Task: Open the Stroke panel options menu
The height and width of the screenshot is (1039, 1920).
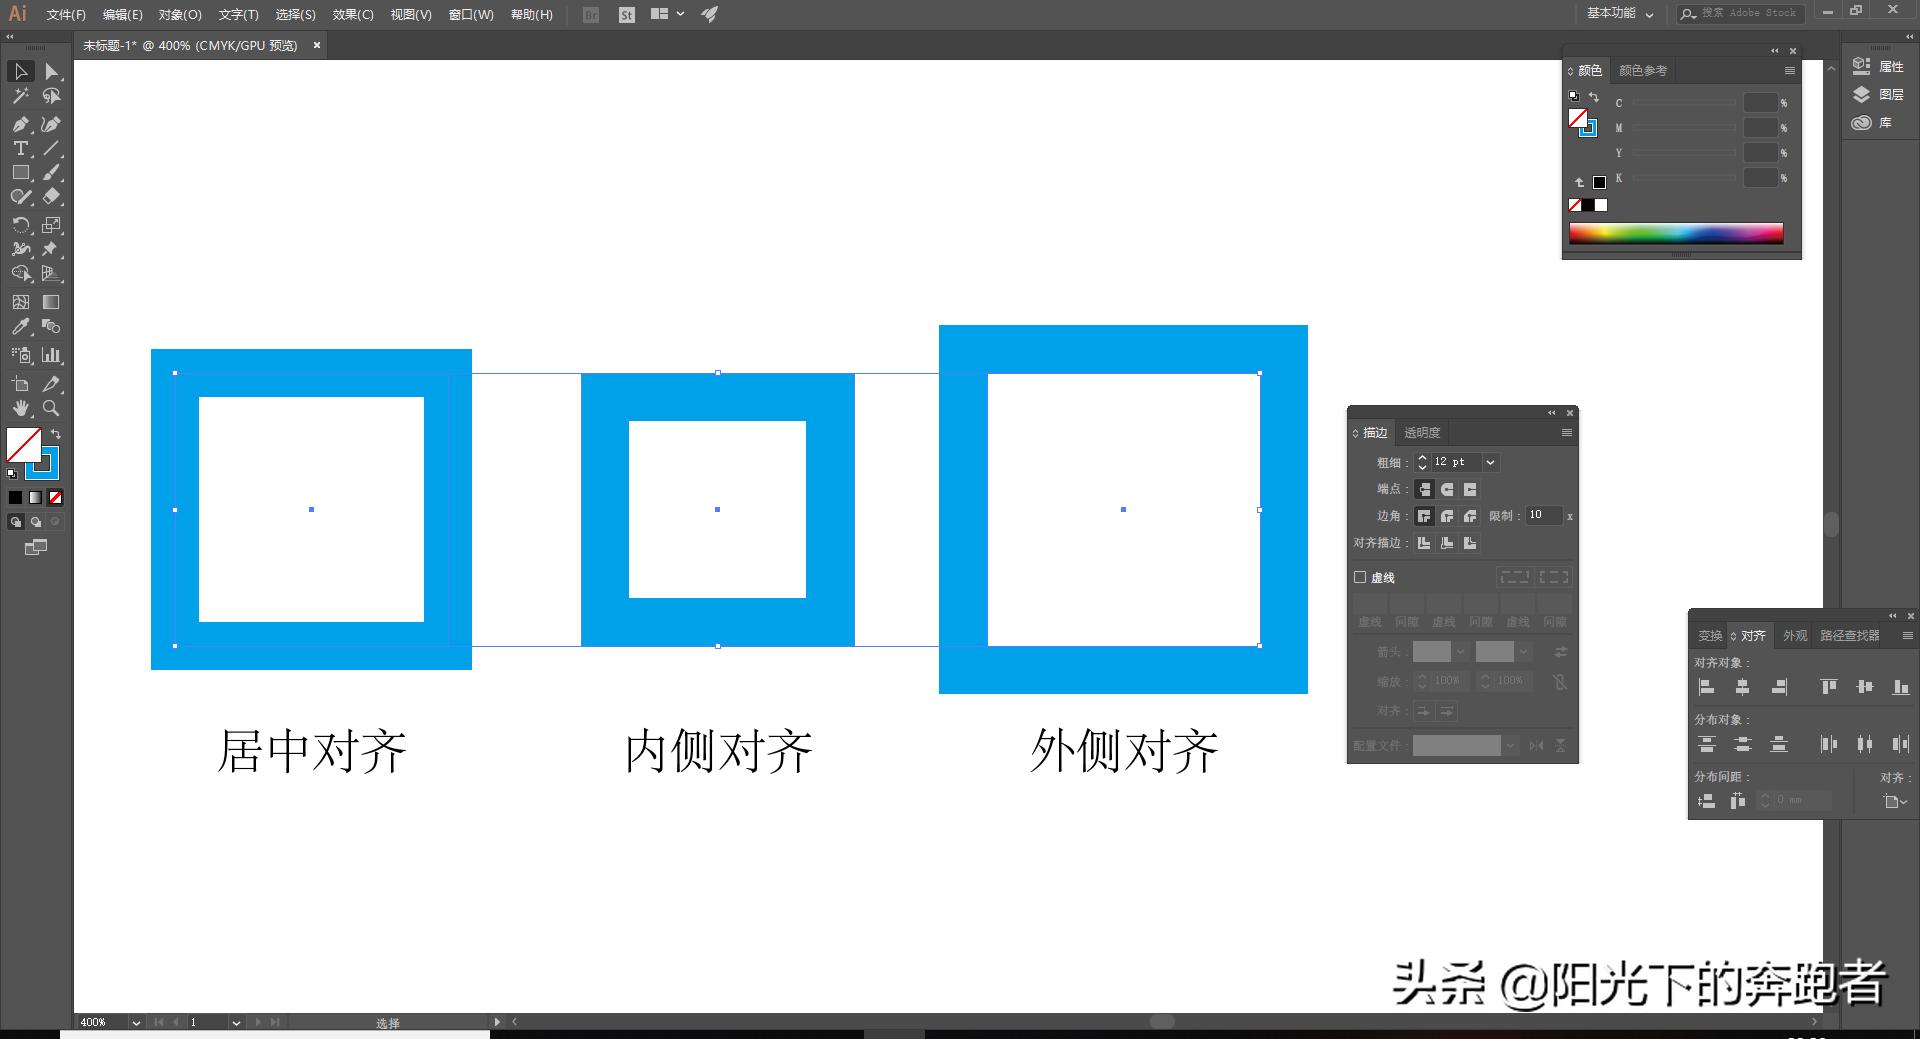Action: click(x=1566, y=432)
